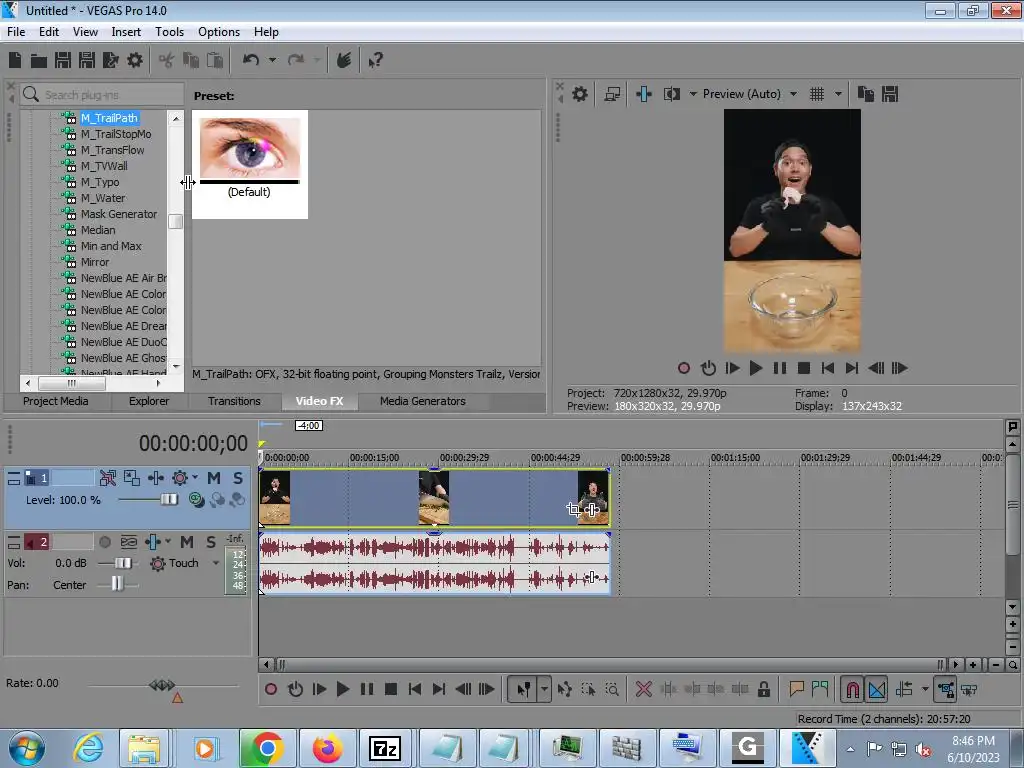Open Audio Track FX on track 2

point(152,542)
